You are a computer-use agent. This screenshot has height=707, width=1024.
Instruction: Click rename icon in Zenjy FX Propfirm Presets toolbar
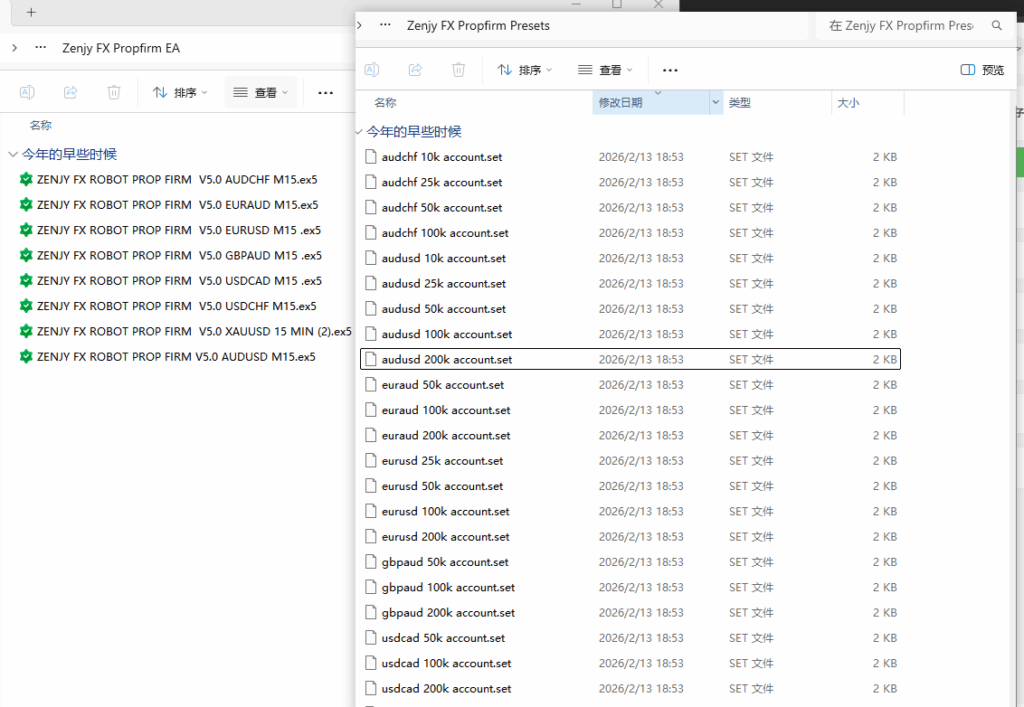[x=372, y=70]
